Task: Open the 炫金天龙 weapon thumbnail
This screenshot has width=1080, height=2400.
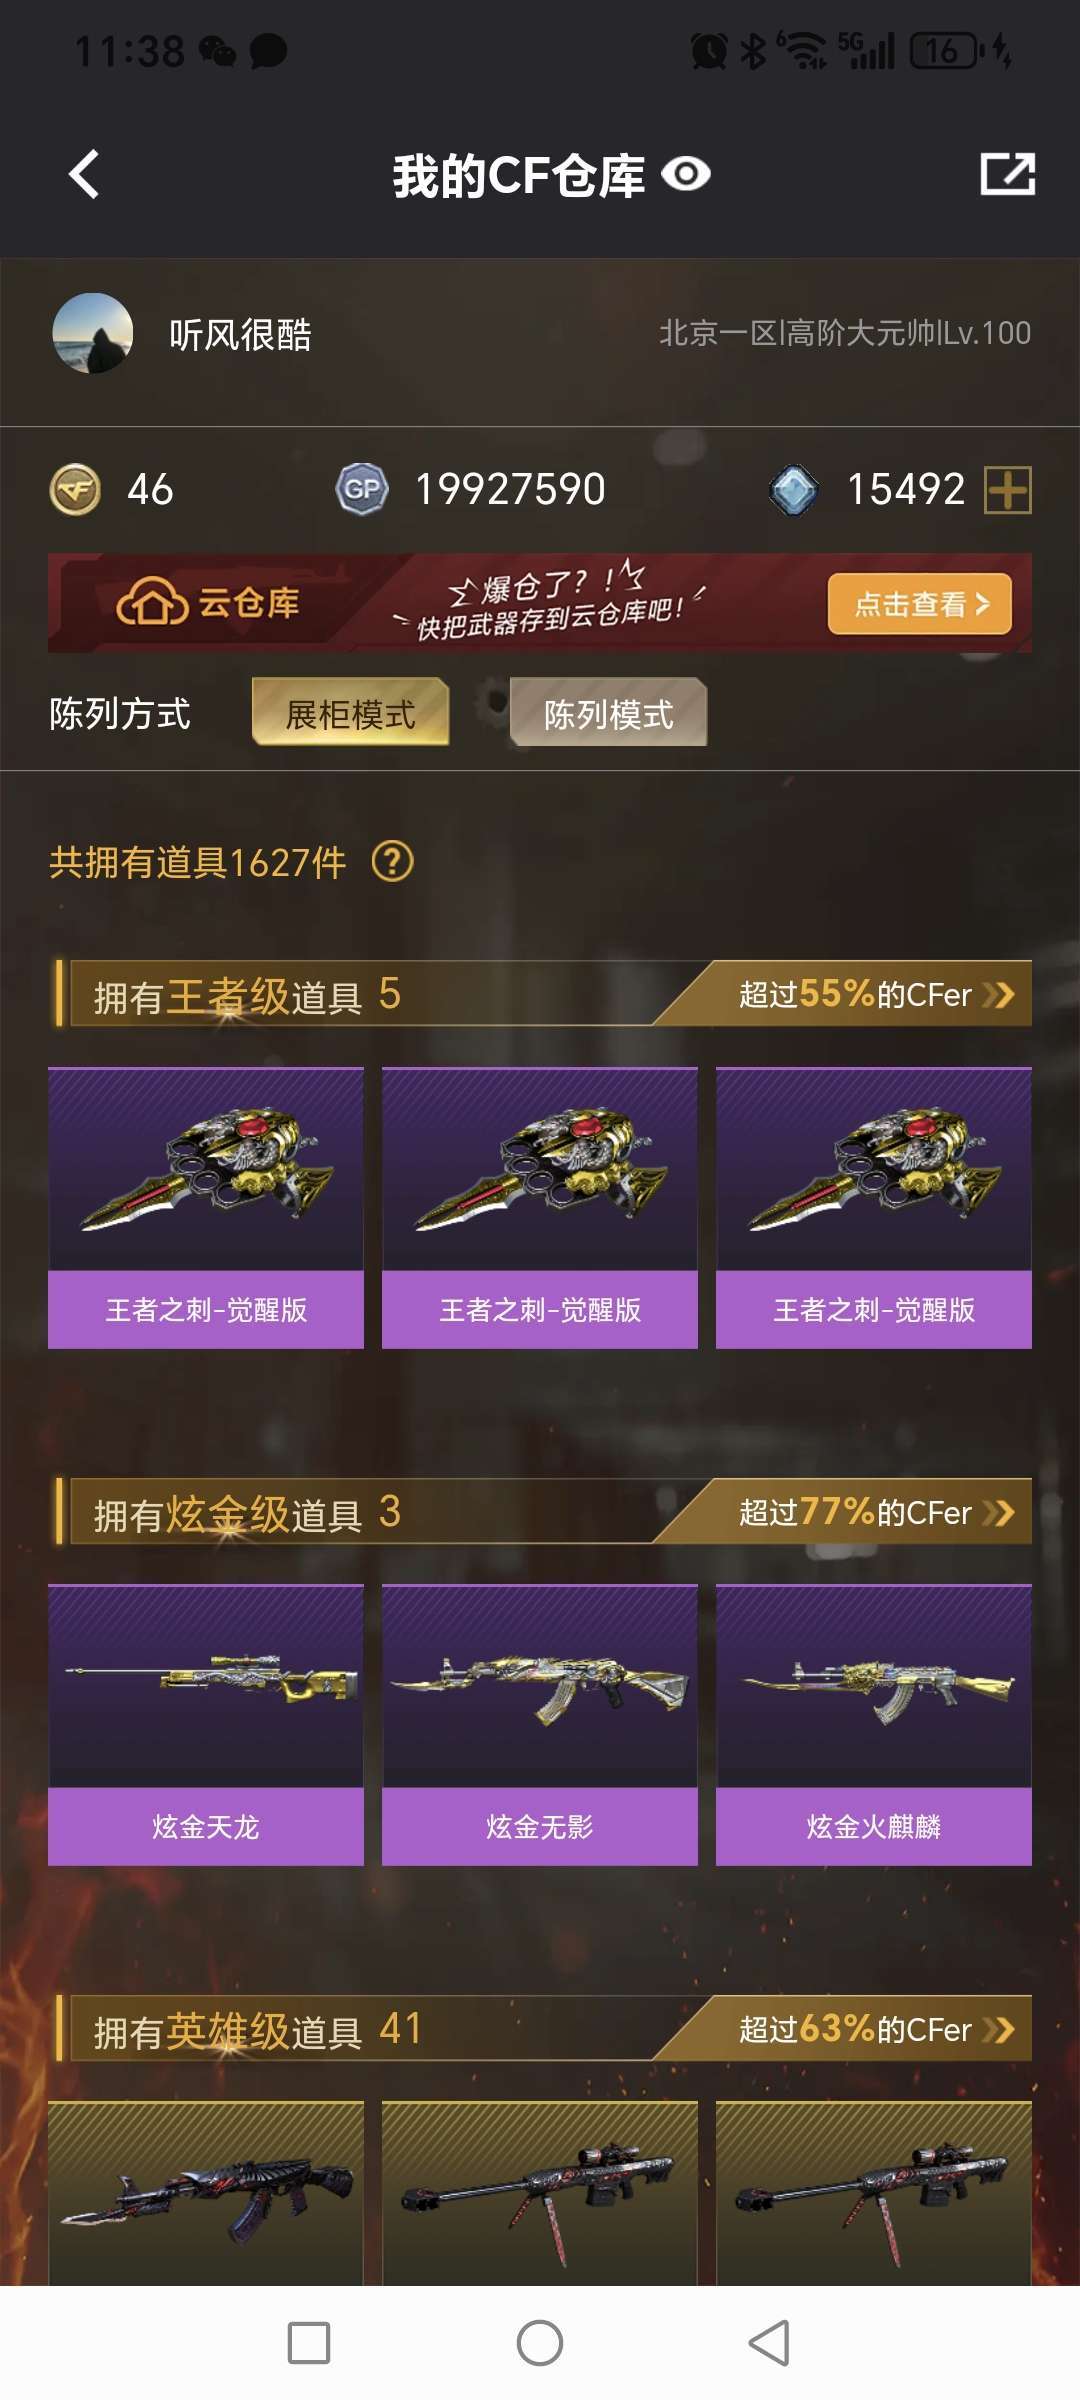Action: pos(206,1686)
